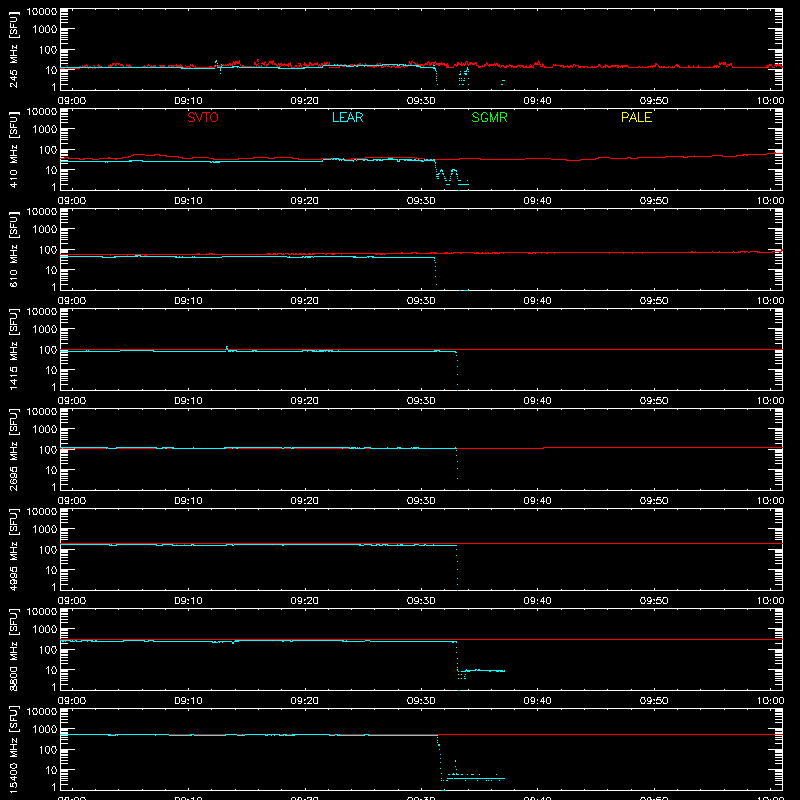Click the 10000 y-axis value of 245 MHz plot

42,12
